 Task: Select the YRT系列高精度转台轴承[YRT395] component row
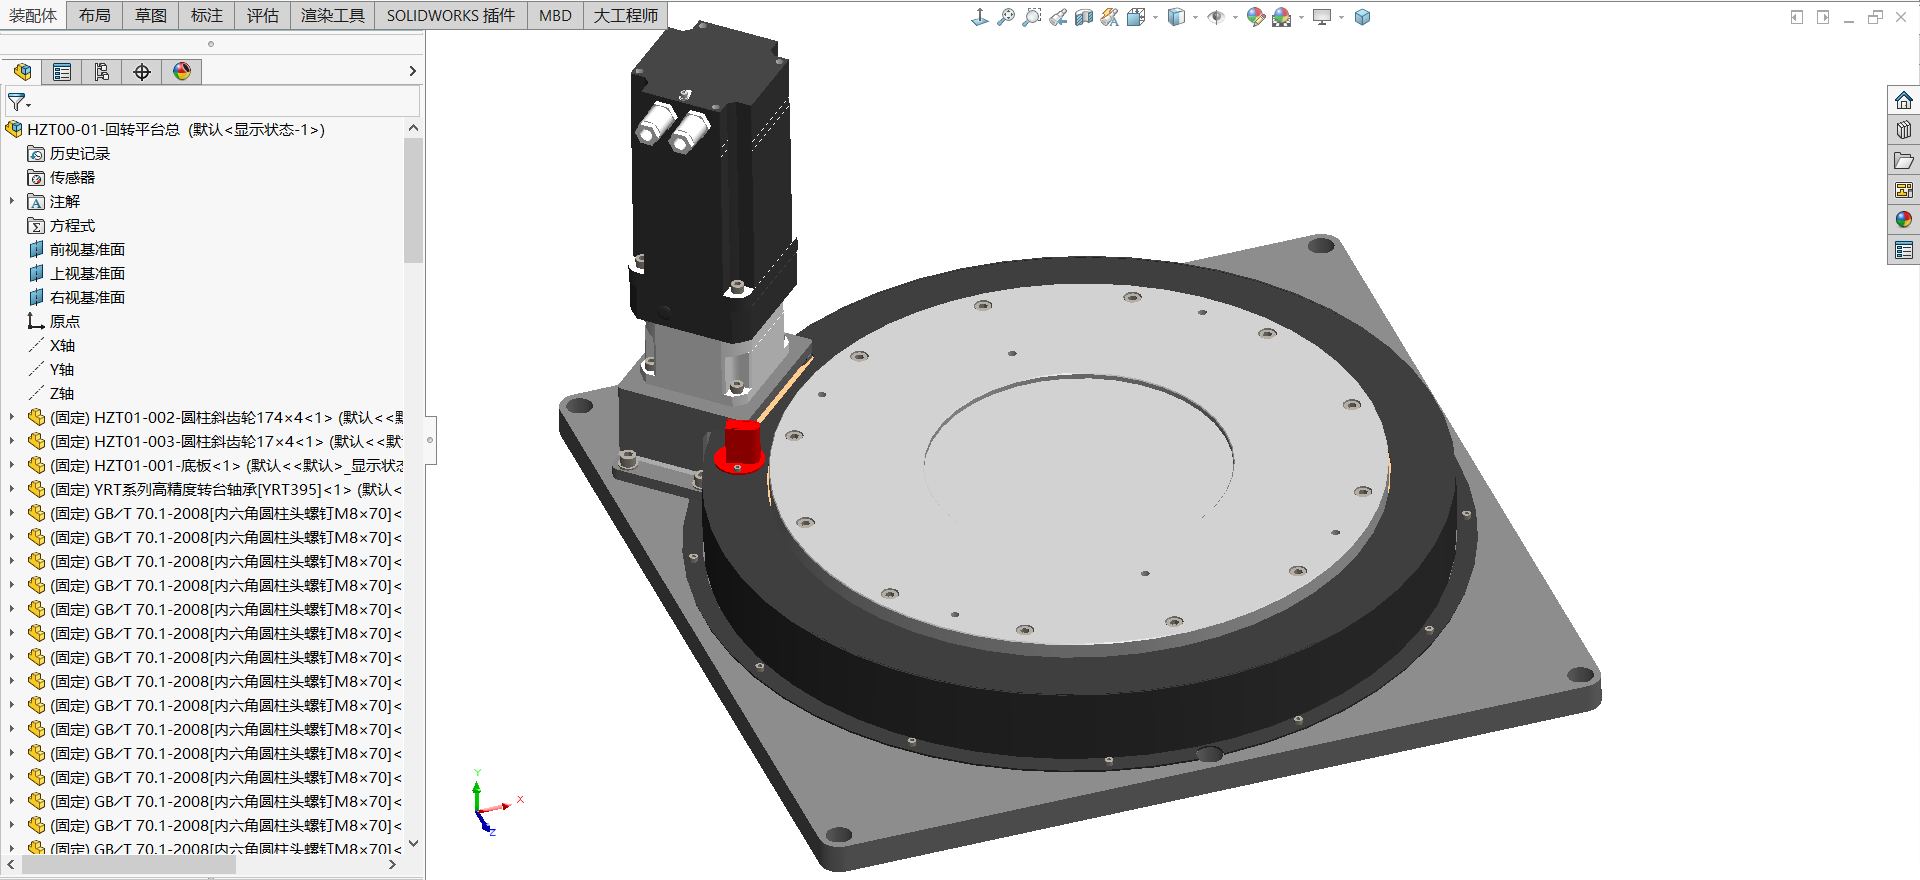(214, 489)
